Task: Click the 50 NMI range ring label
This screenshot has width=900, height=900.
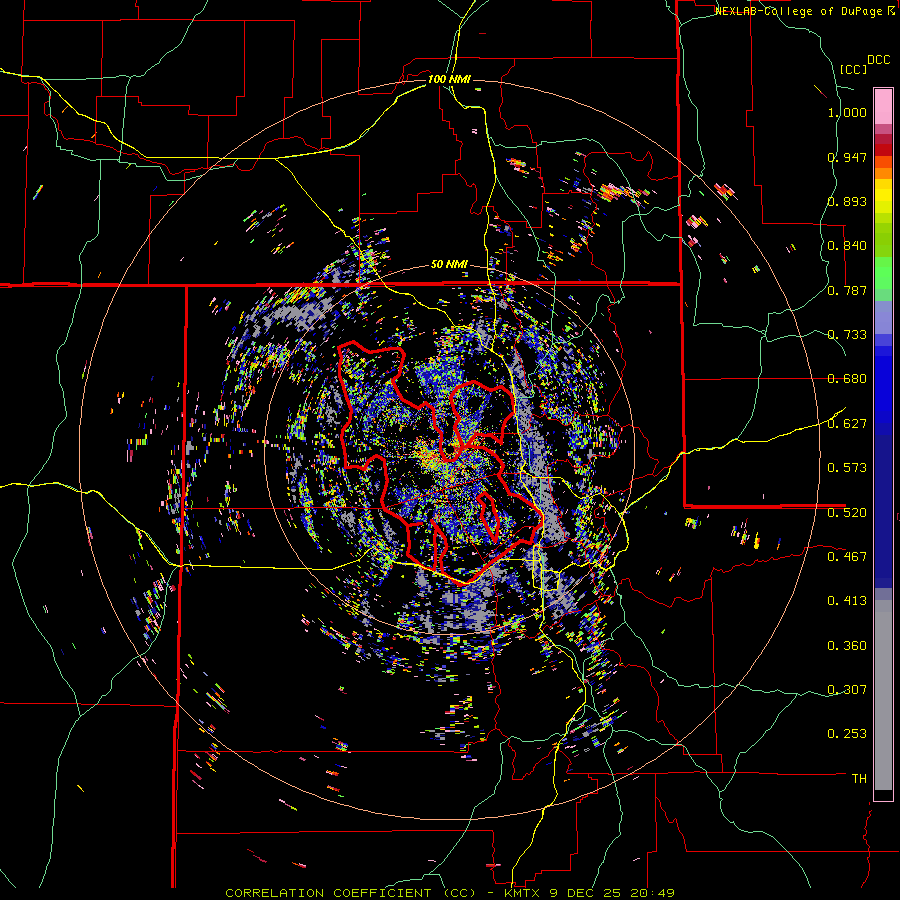Action: pos(449,265)
